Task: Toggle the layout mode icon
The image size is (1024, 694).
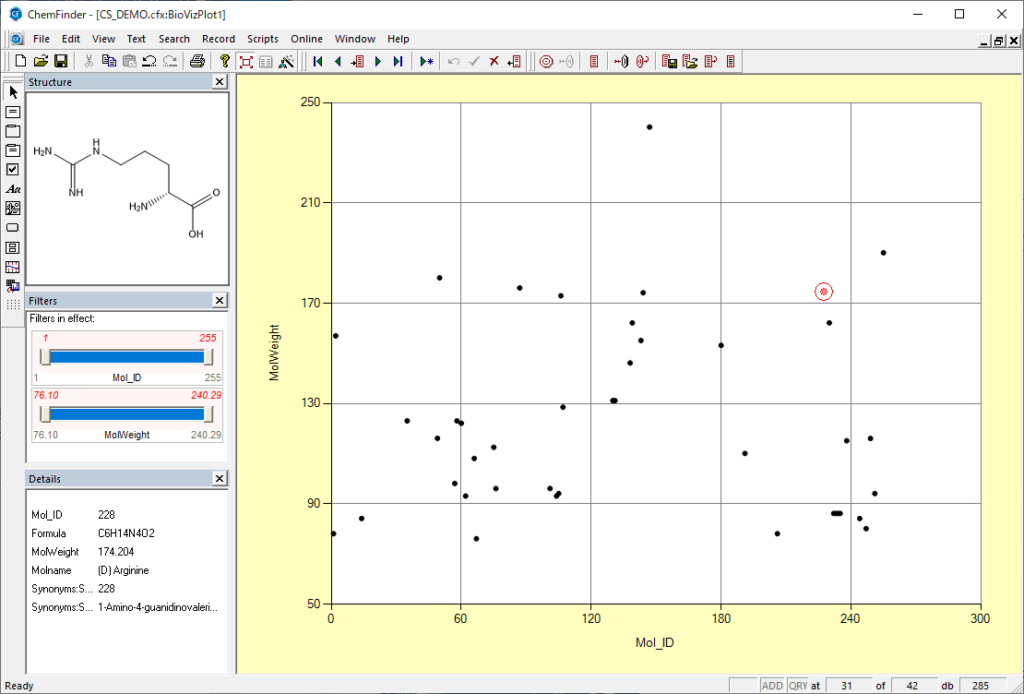Action: coord(246,61)
